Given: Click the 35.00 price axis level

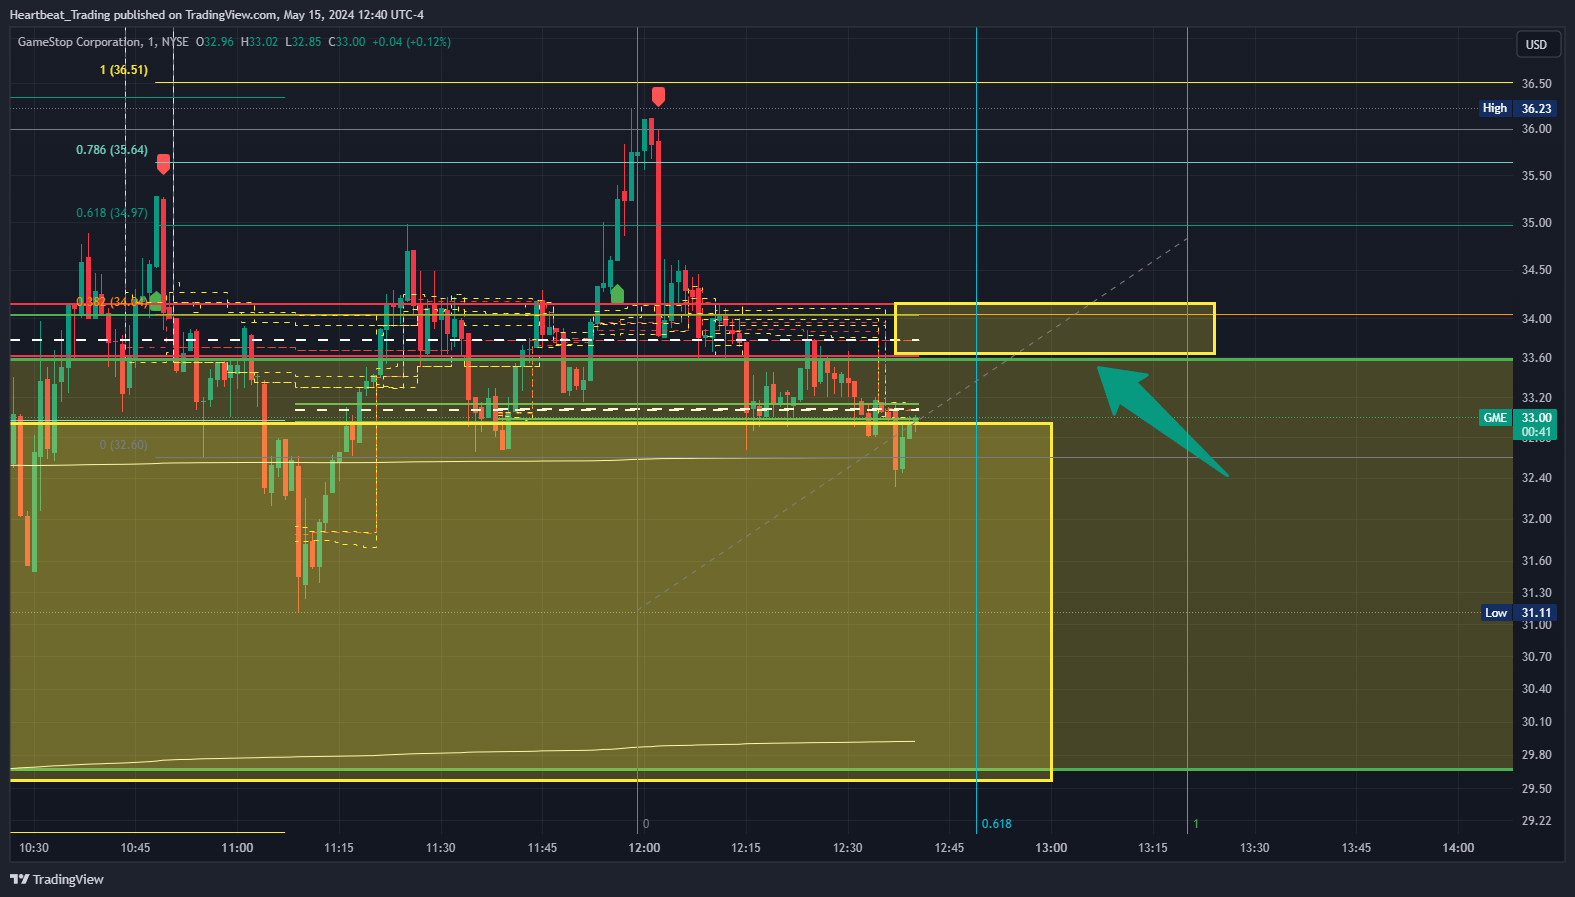Looking at the screenshot, I should (x=1536, y=223).
